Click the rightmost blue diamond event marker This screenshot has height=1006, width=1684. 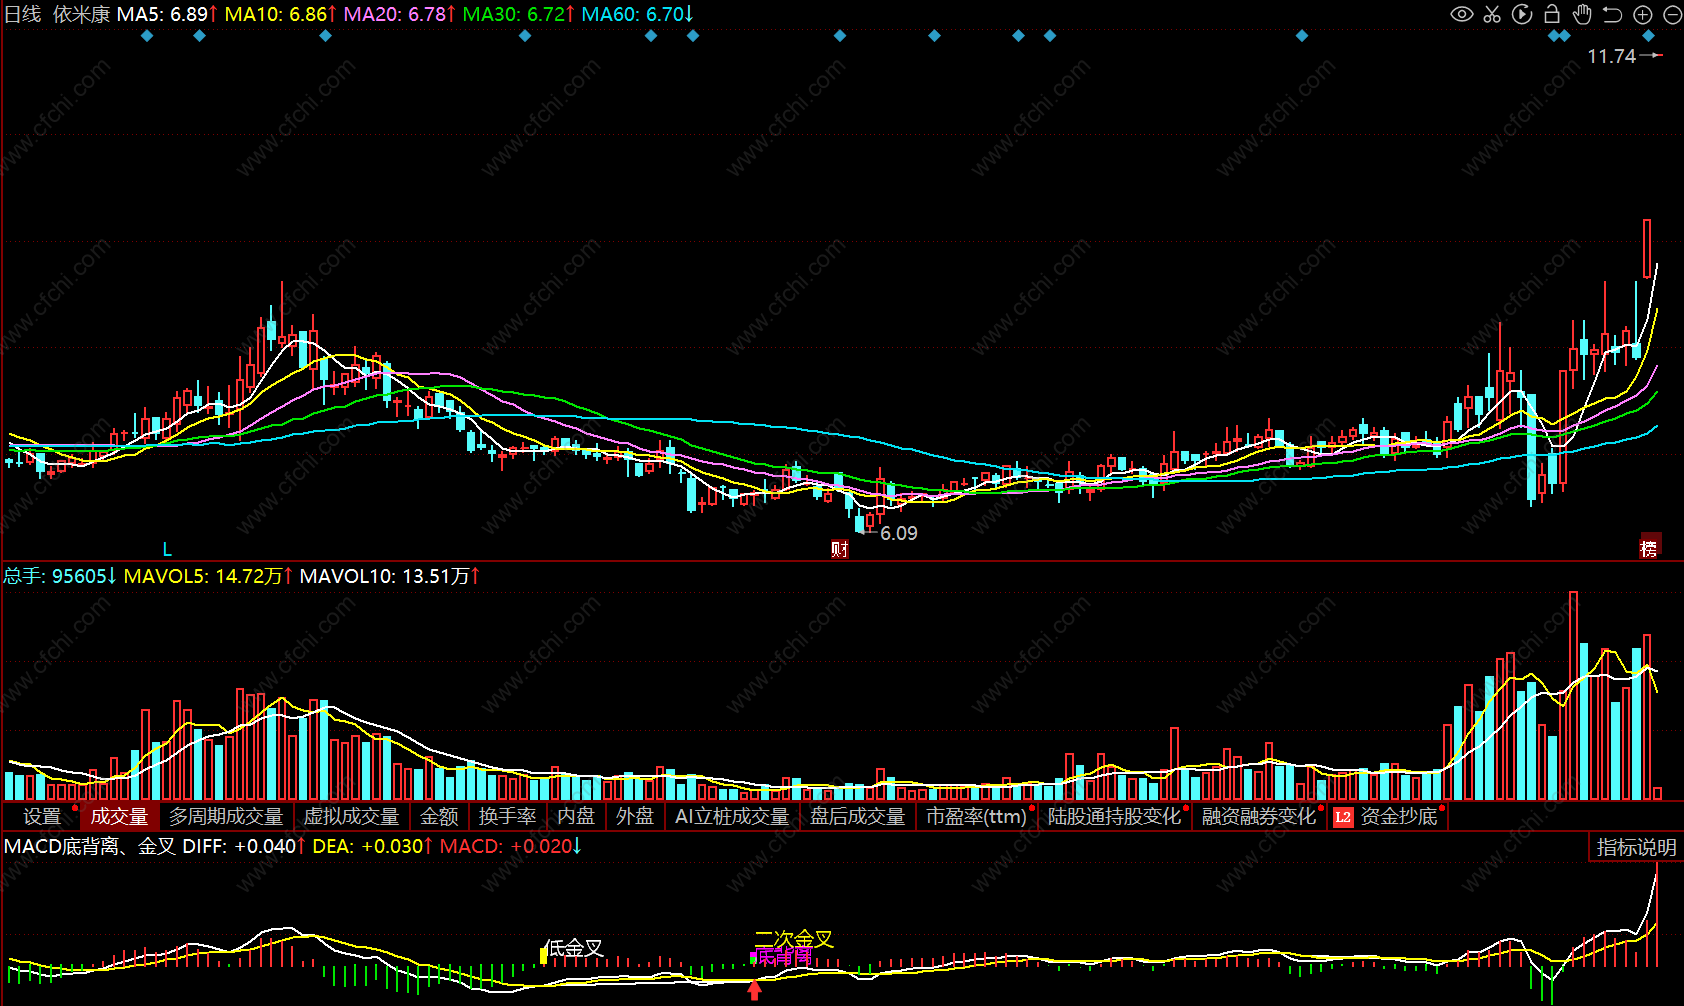pos(1649,36)
